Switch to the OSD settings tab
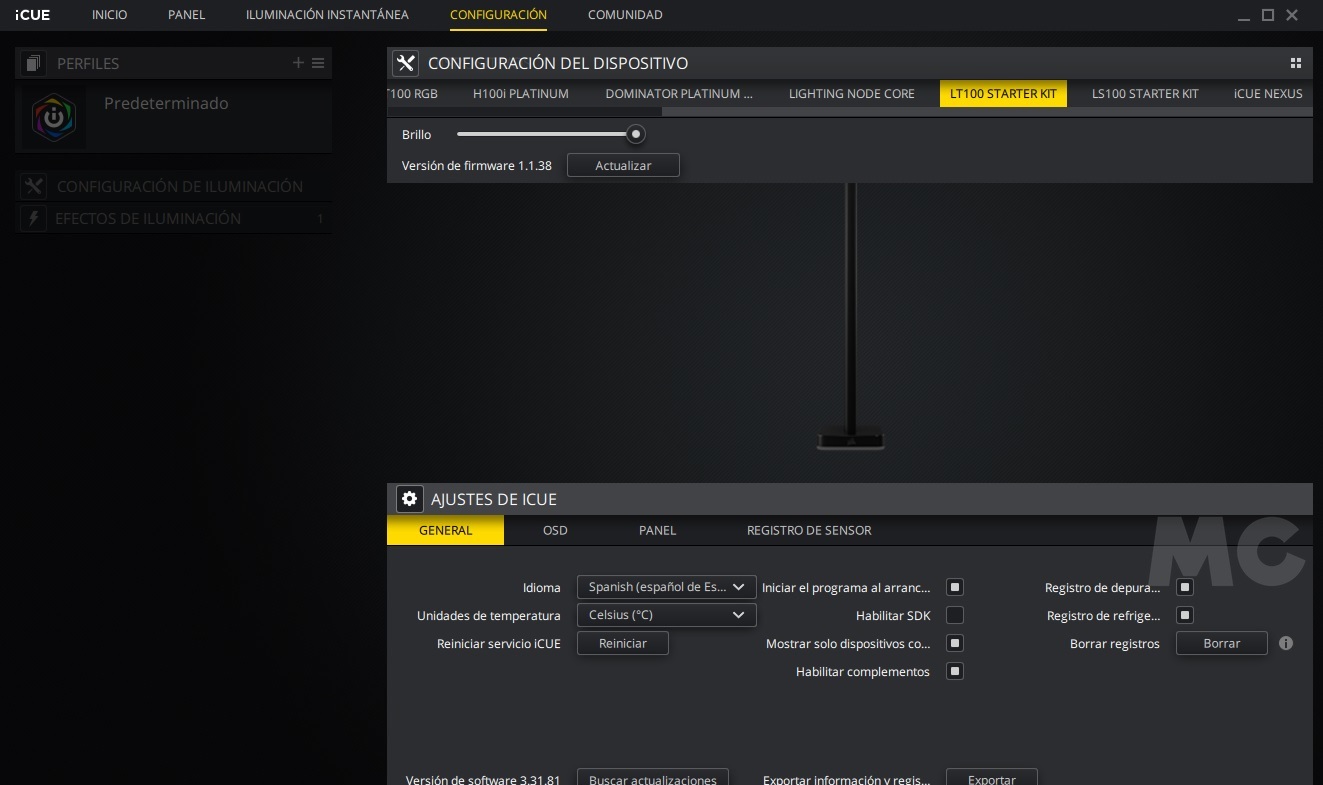 (555, 530)
